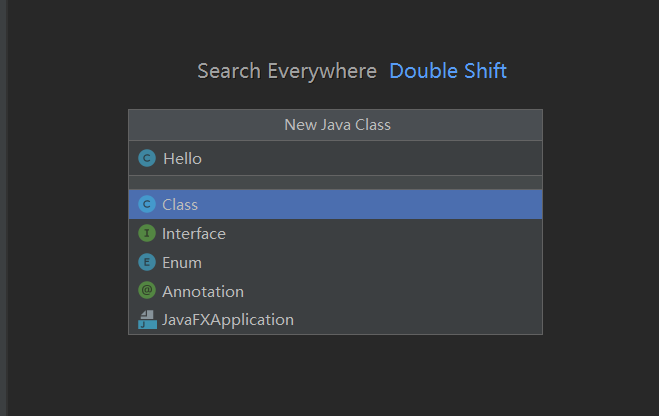
Task: Choose the JavaFXApplication template
Action: (x=228, y=320)
